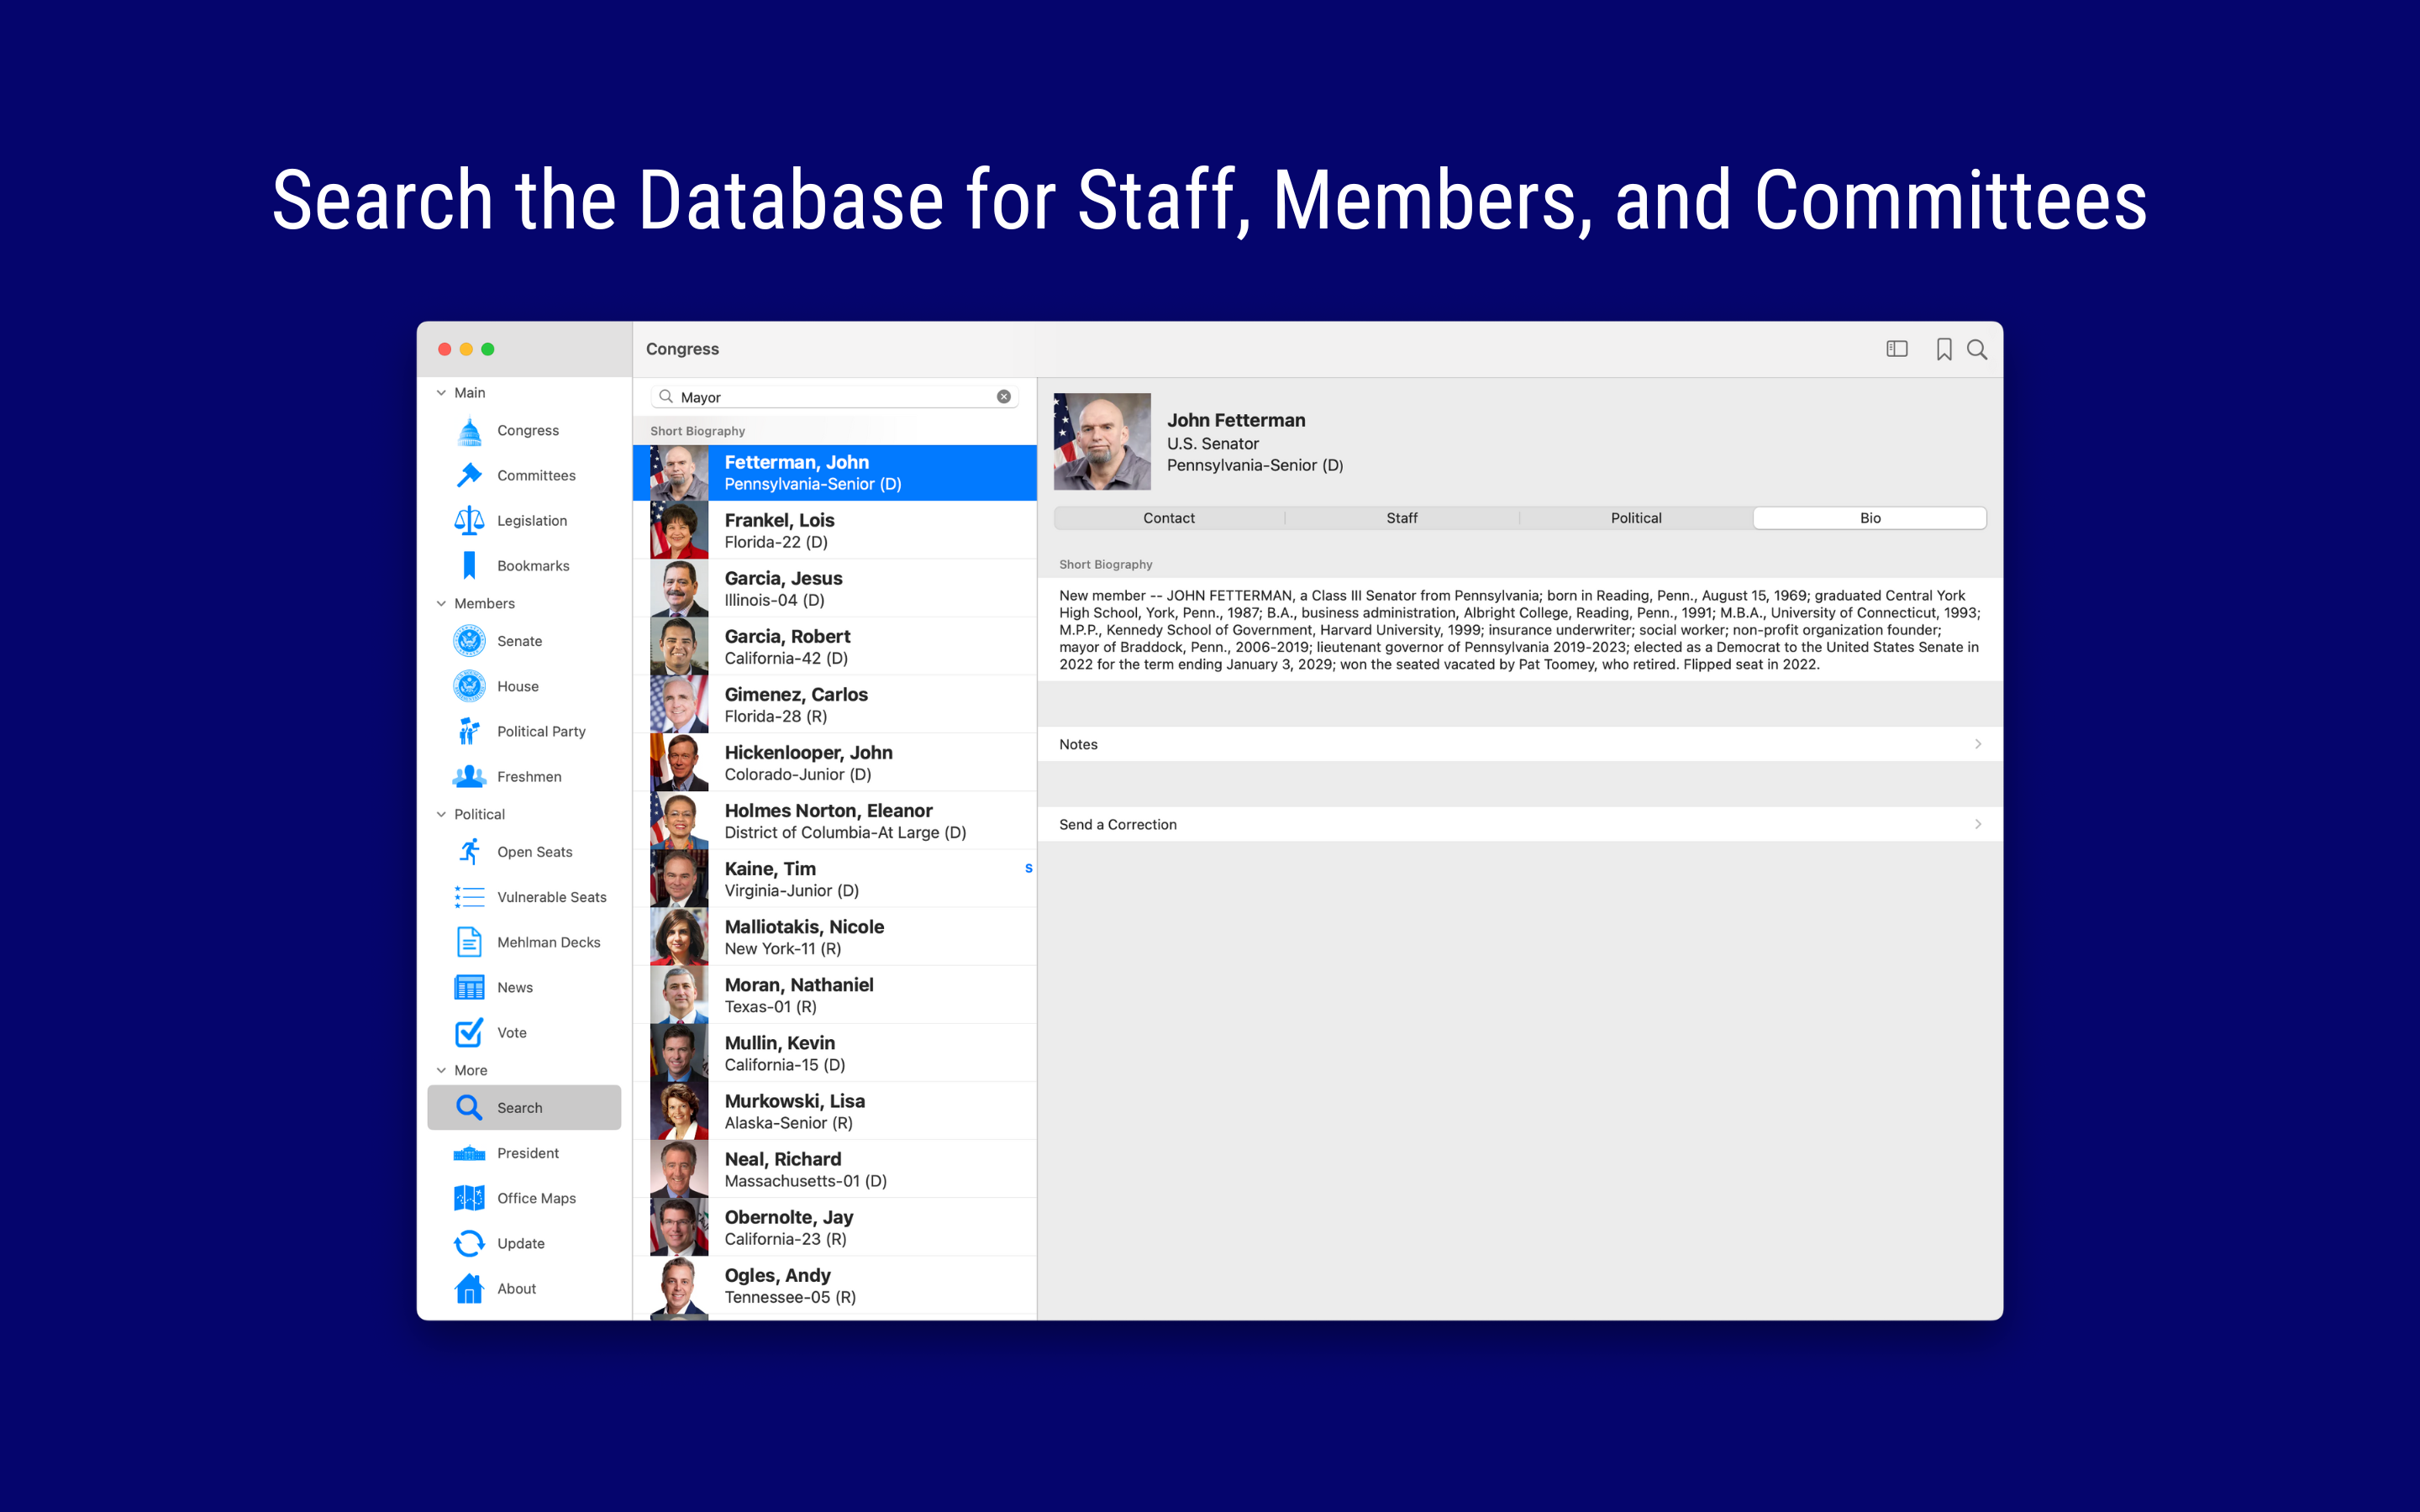
Task: Open Murkowski, Lisa Alaska-Senior entry
Action: tap(835, 1110)
